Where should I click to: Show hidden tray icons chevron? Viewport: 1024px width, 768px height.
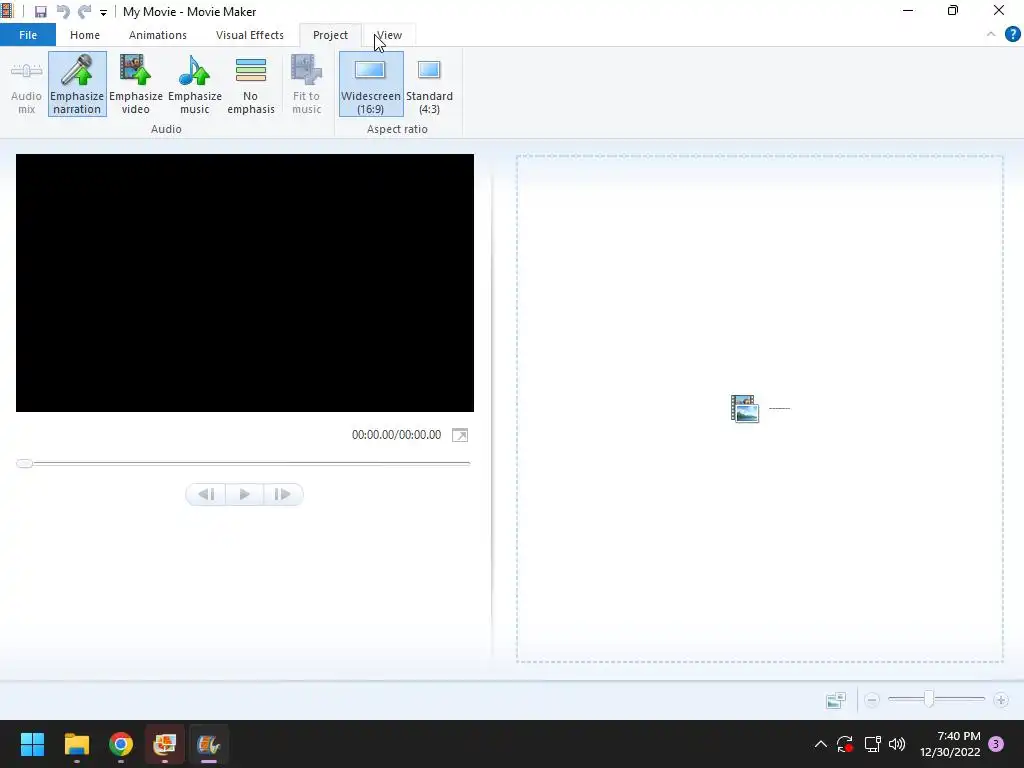(821, 744)
